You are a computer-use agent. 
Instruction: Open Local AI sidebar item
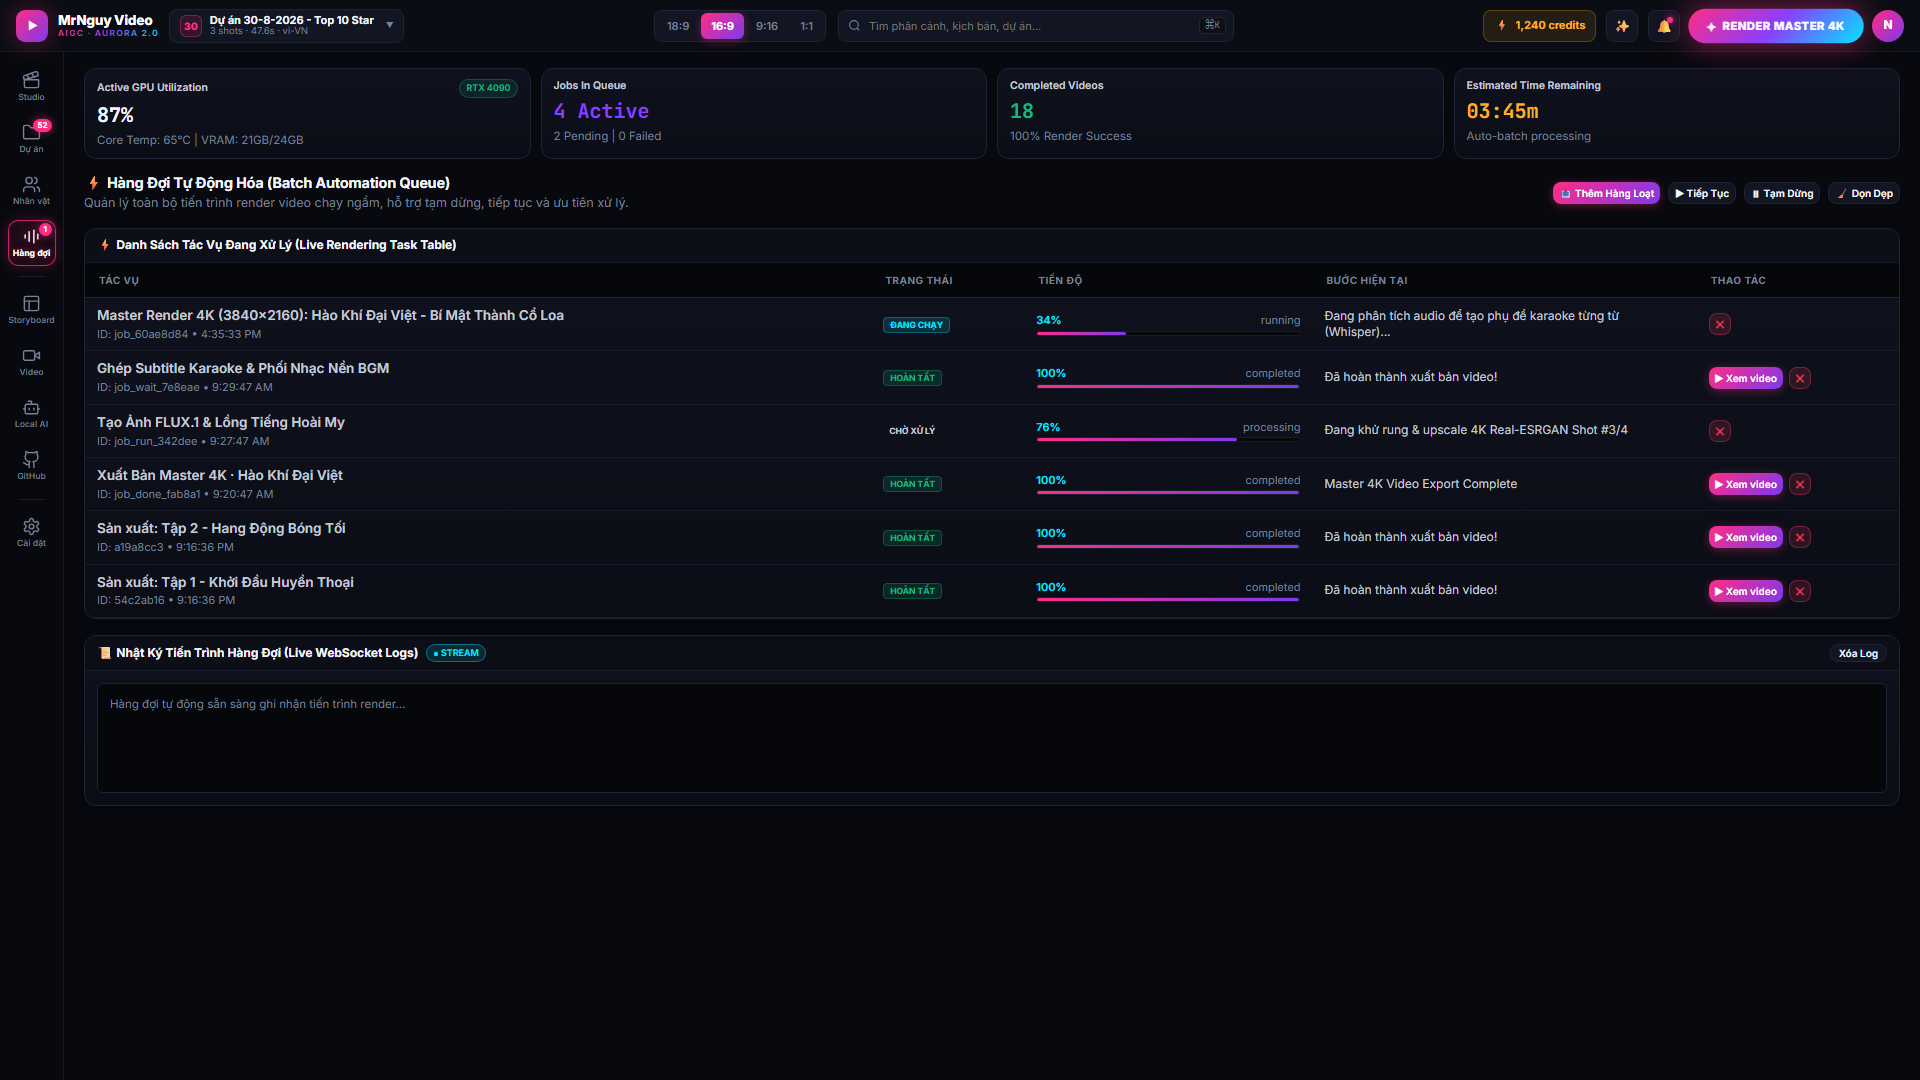(31, 413)
